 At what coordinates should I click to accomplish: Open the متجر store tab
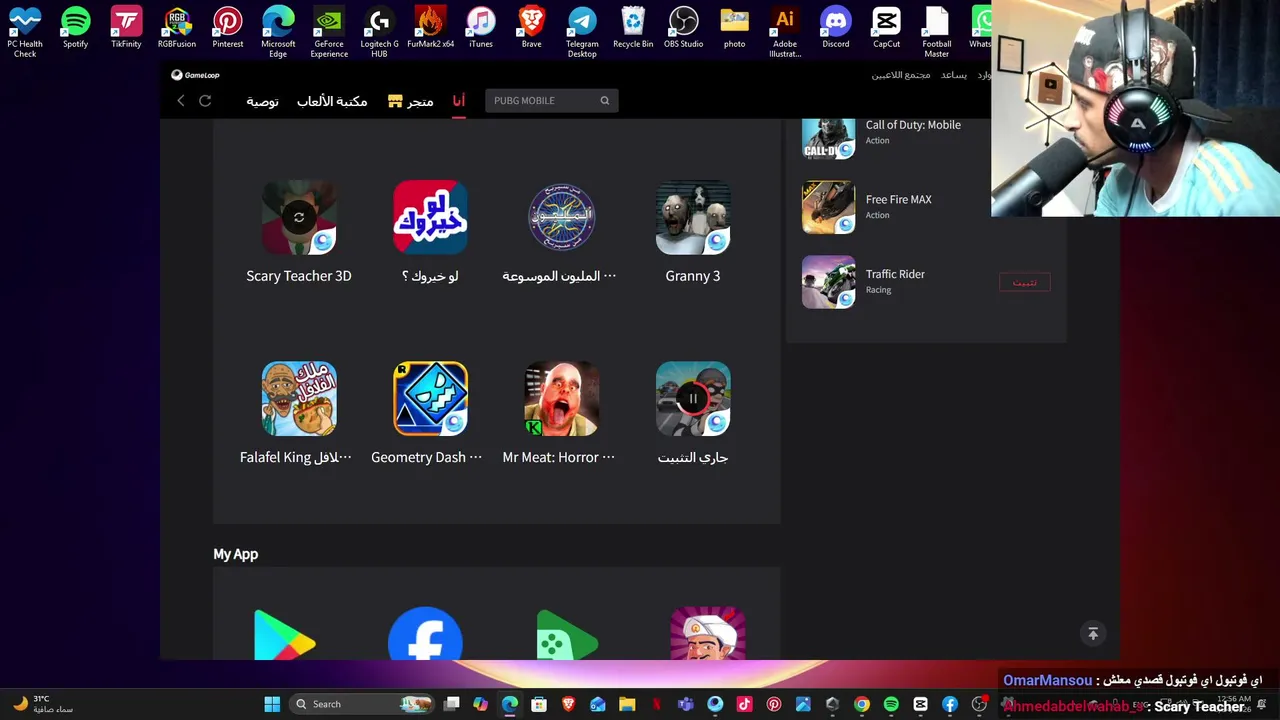point(411,101)
